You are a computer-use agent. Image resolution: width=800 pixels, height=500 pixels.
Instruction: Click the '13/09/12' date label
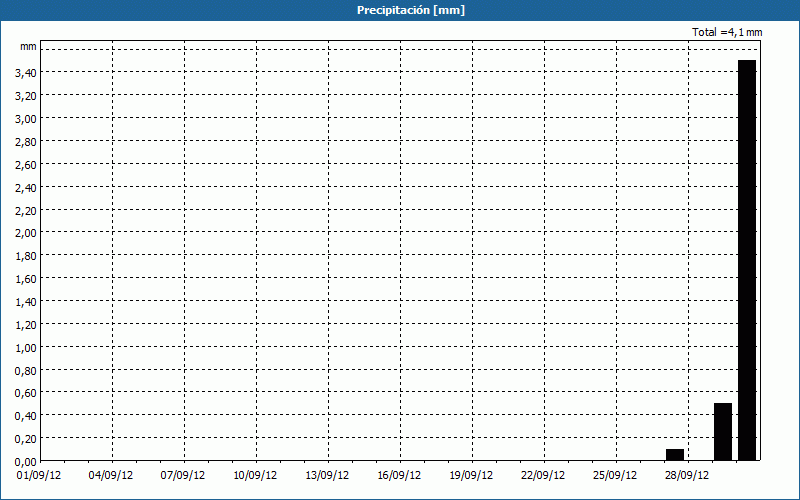click(327, 475)
